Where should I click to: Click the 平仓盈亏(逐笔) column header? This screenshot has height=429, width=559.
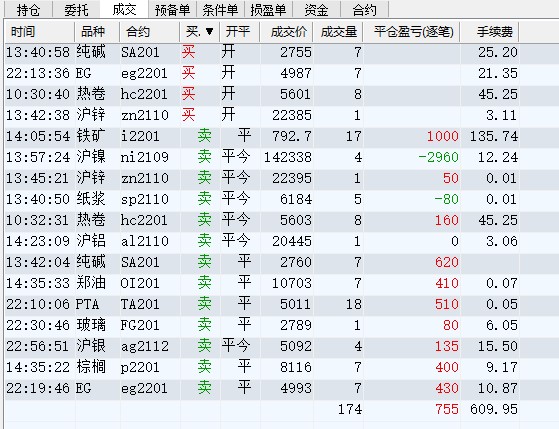(411, 32)
